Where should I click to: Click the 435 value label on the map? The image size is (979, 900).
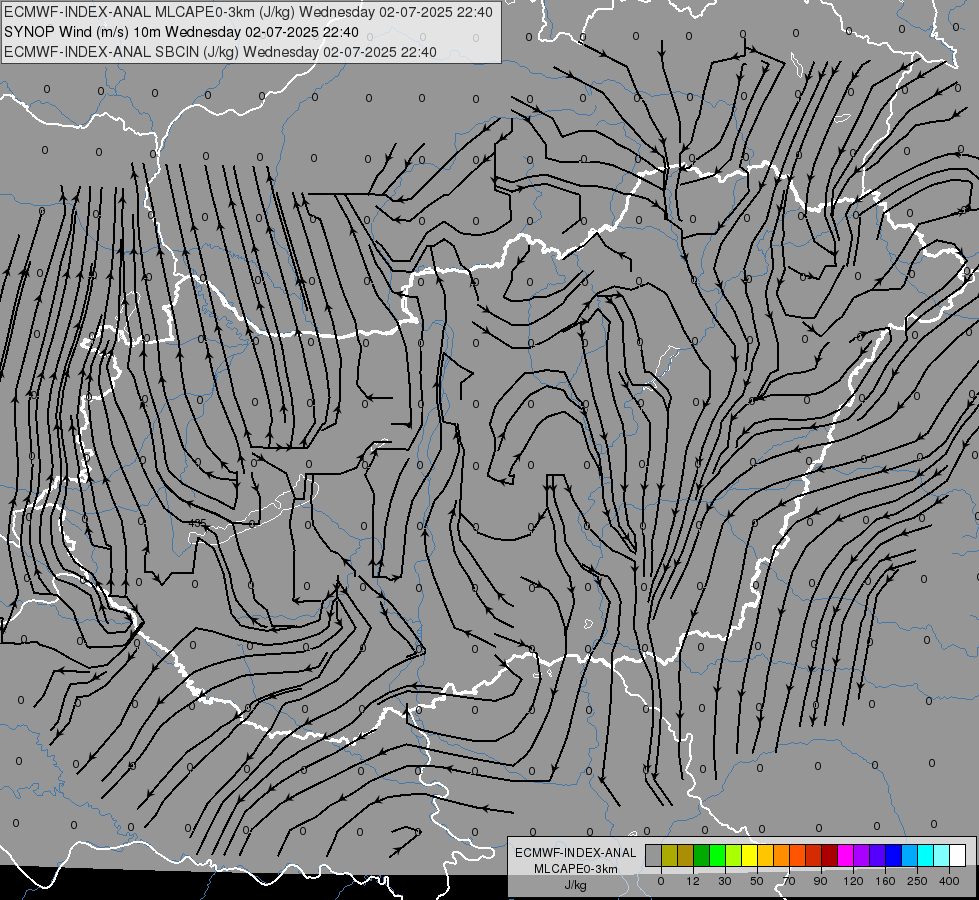pos(197,523)
